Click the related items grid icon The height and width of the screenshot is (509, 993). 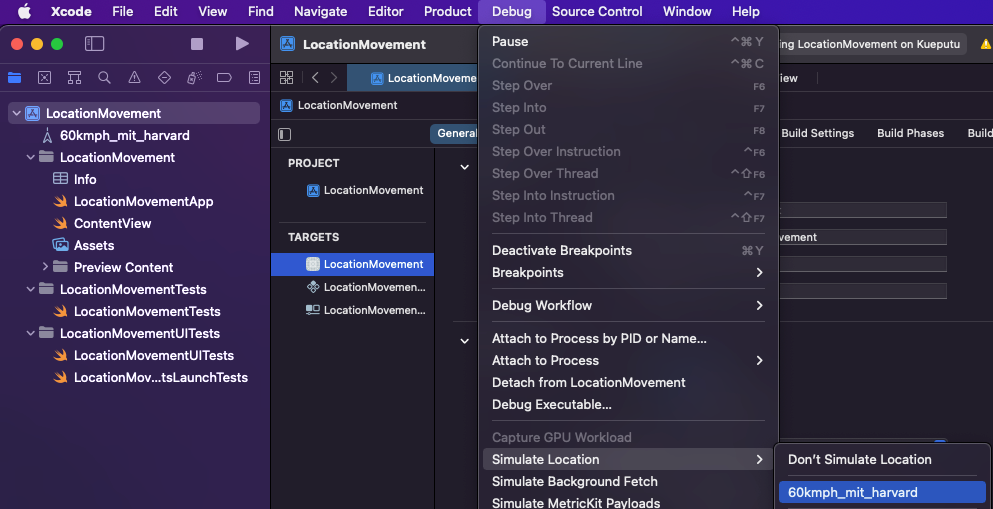[286, 78]
